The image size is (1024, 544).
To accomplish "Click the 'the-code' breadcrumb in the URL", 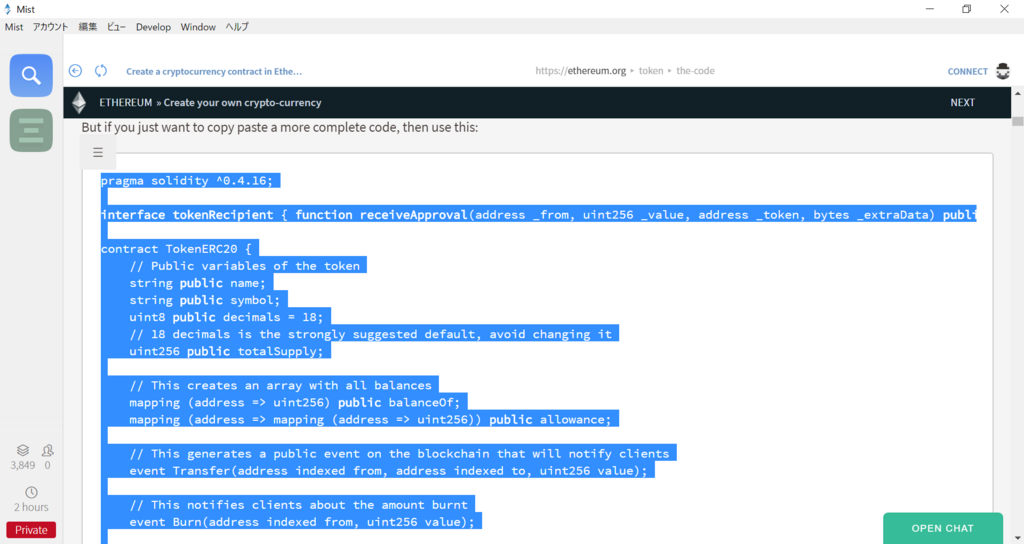I will tap(696, 71).
